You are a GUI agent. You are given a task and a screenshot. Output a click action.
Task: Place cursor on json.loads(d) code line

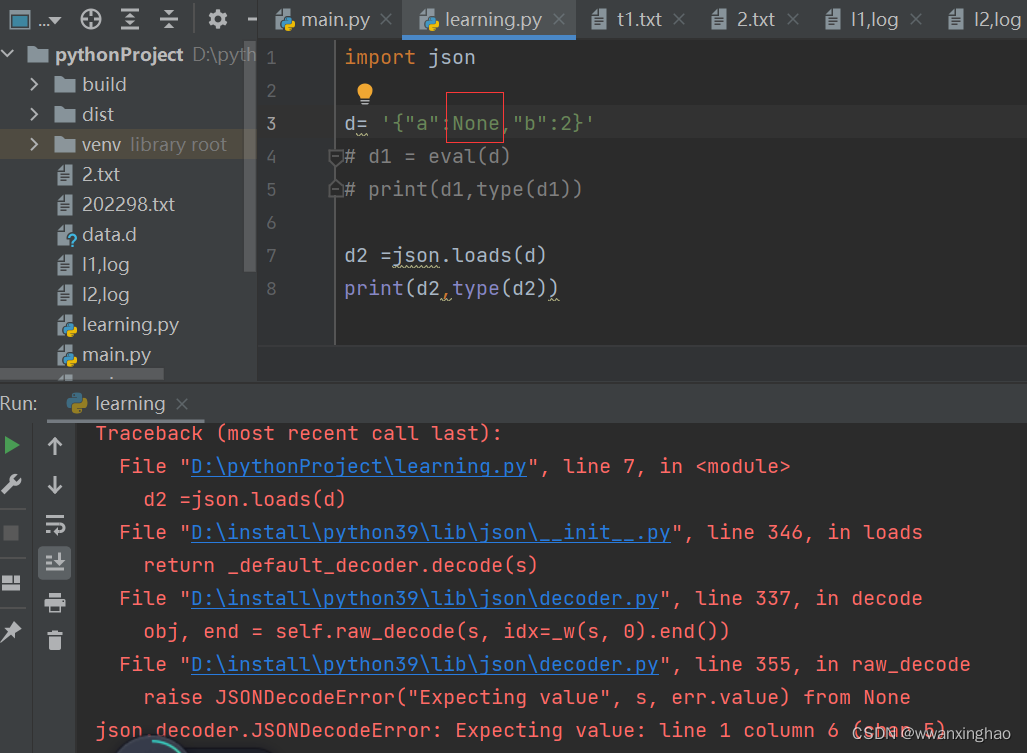coord(445,255)
